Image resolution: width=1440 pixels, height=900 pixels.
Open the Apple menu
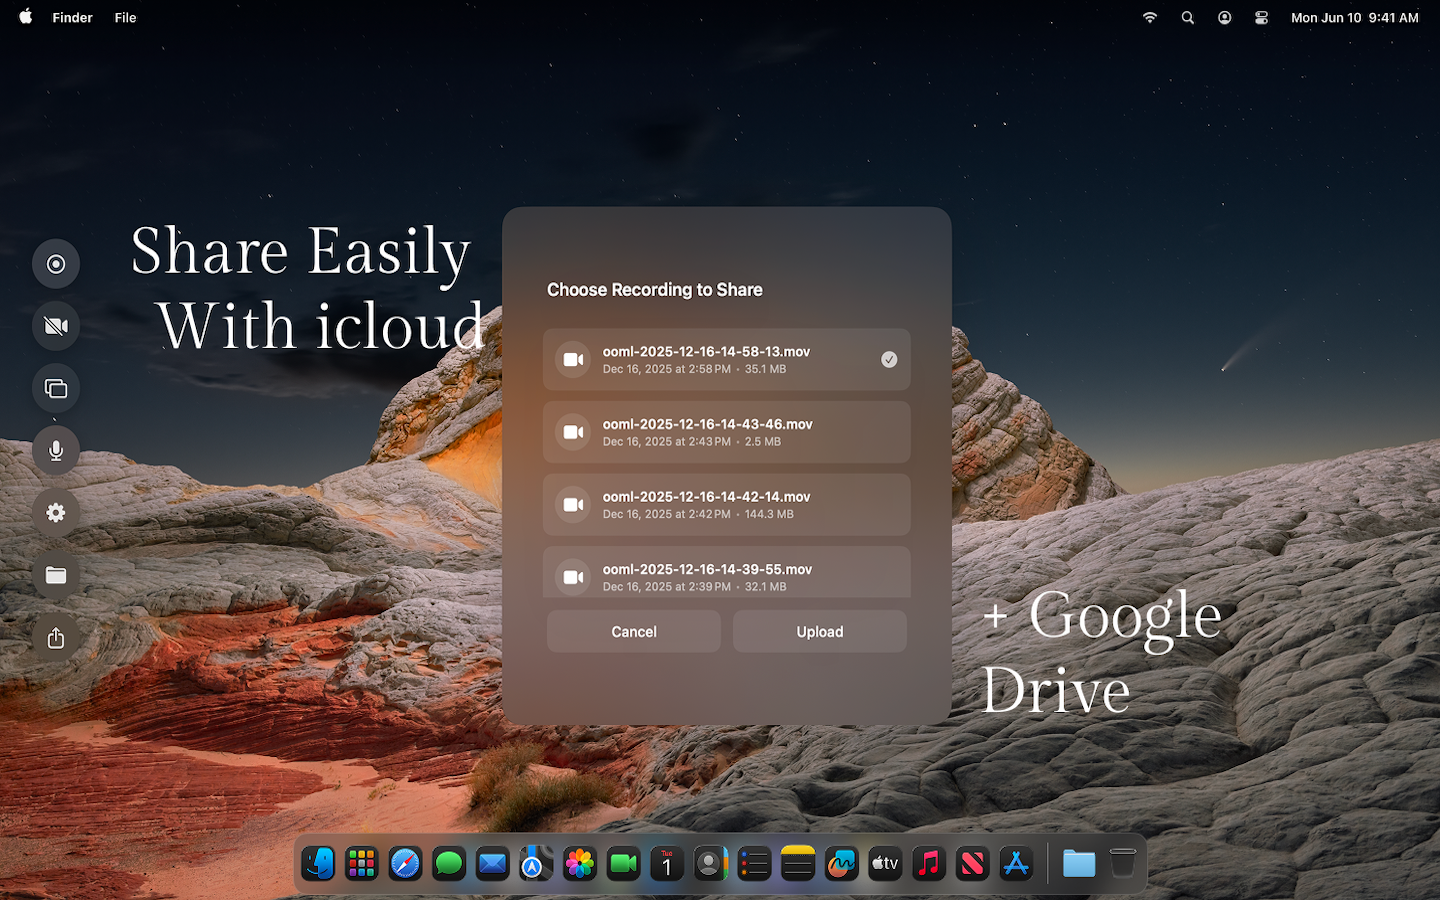point(25,17)
